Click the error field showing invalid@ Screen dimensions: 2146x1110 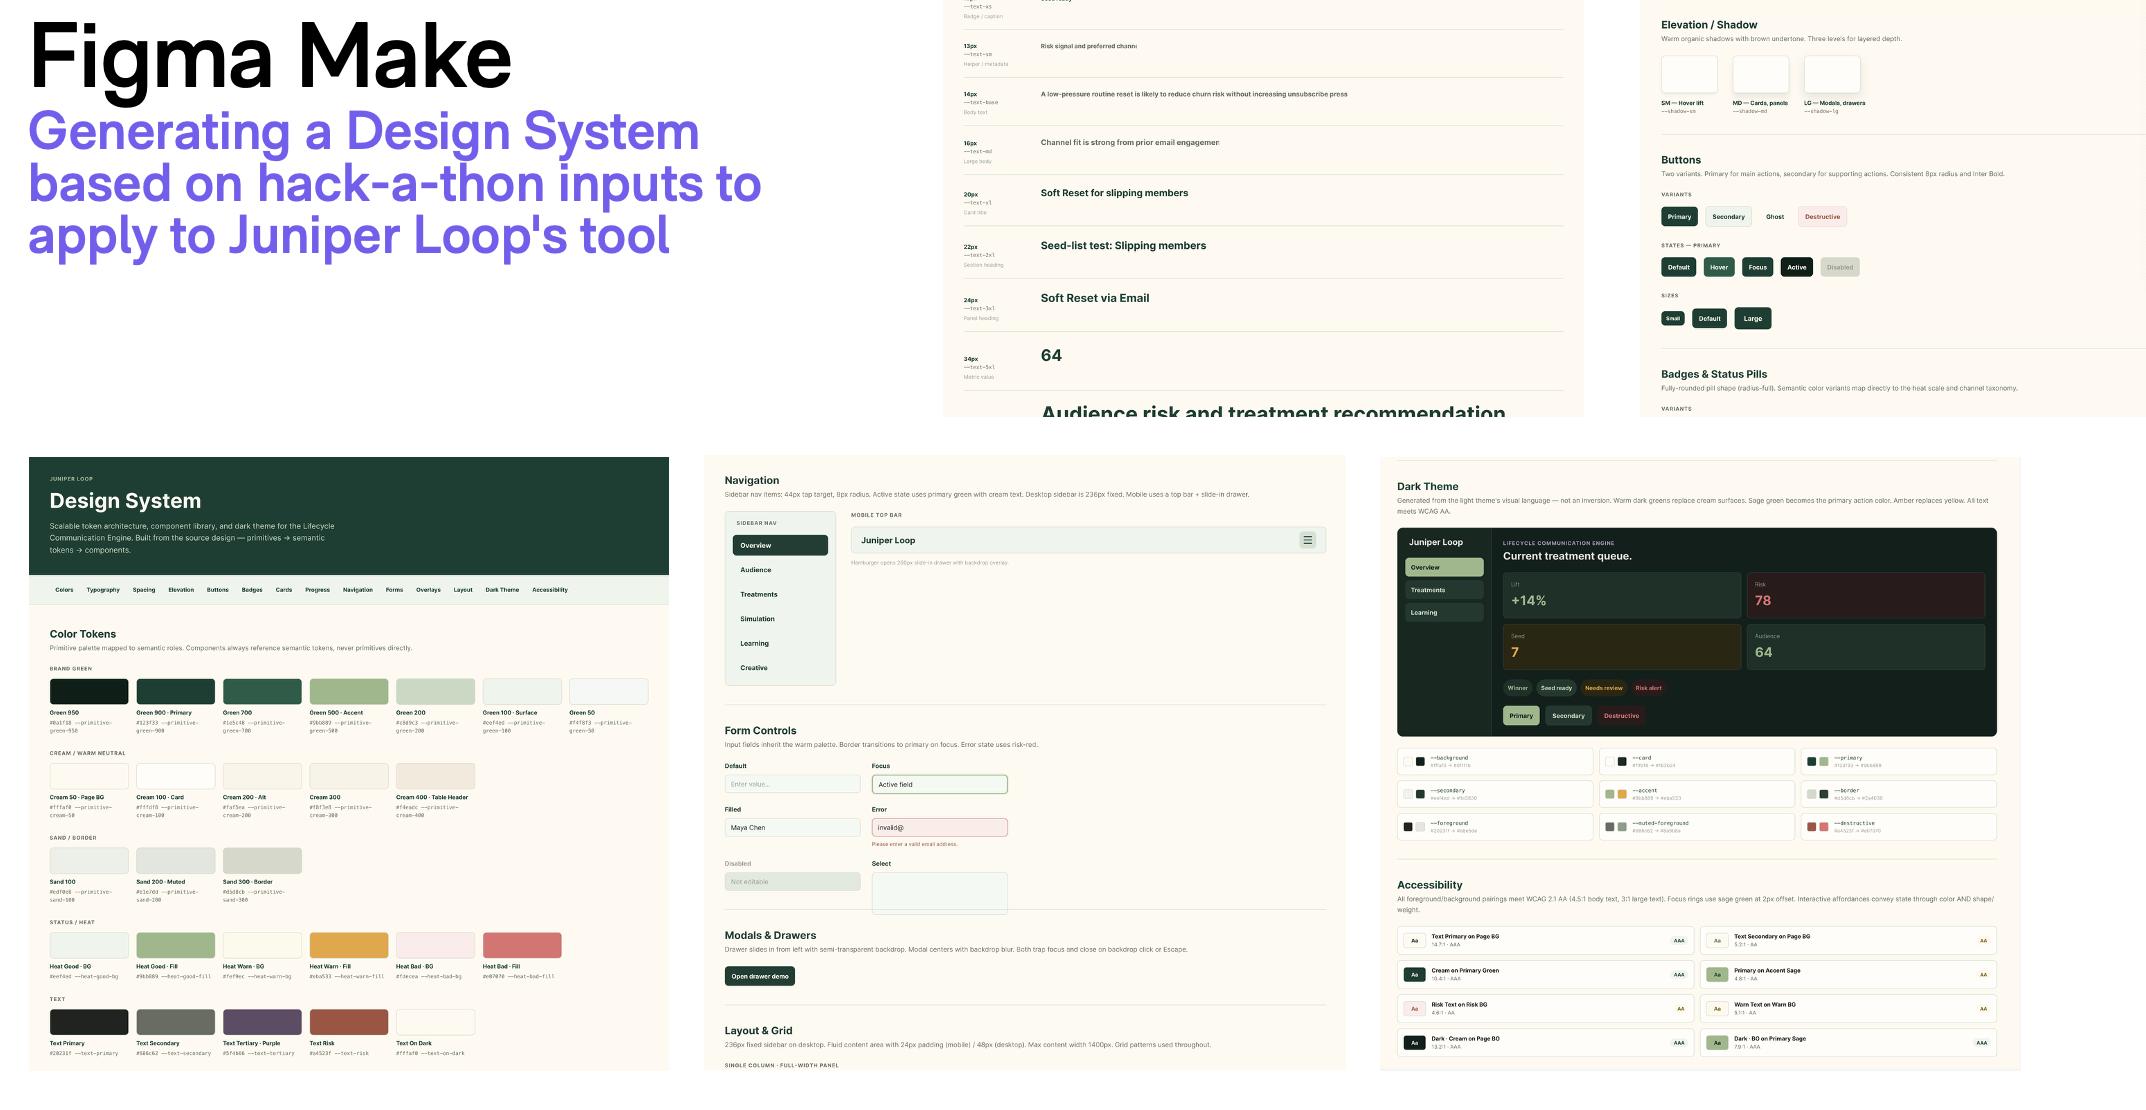940,828
